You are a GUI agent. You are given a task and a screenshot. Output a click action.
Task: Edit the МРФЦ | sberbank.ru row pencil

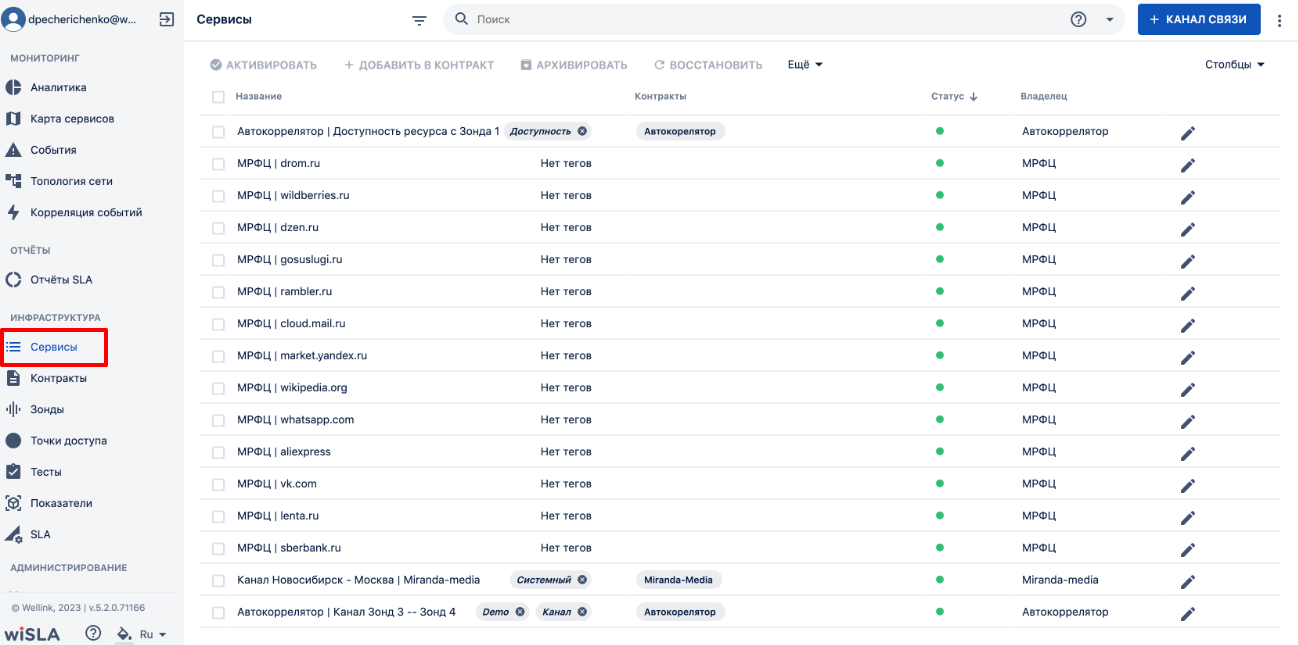click(x=1188, y=549)
